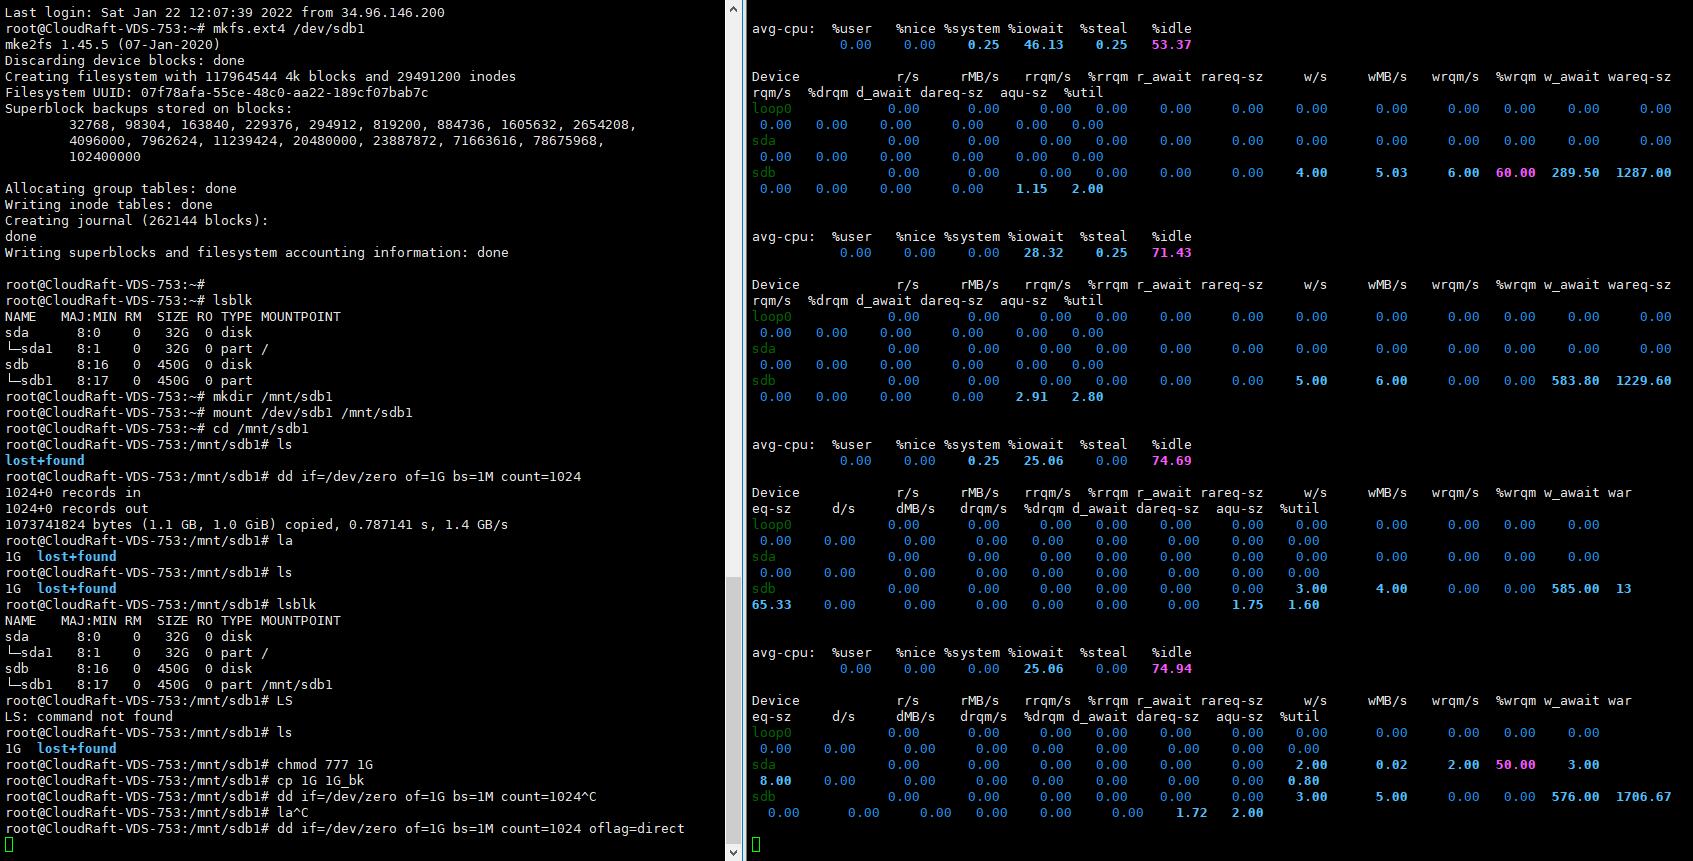
Task: Click the left terminal scrollbar thumb
Action: 734,710
